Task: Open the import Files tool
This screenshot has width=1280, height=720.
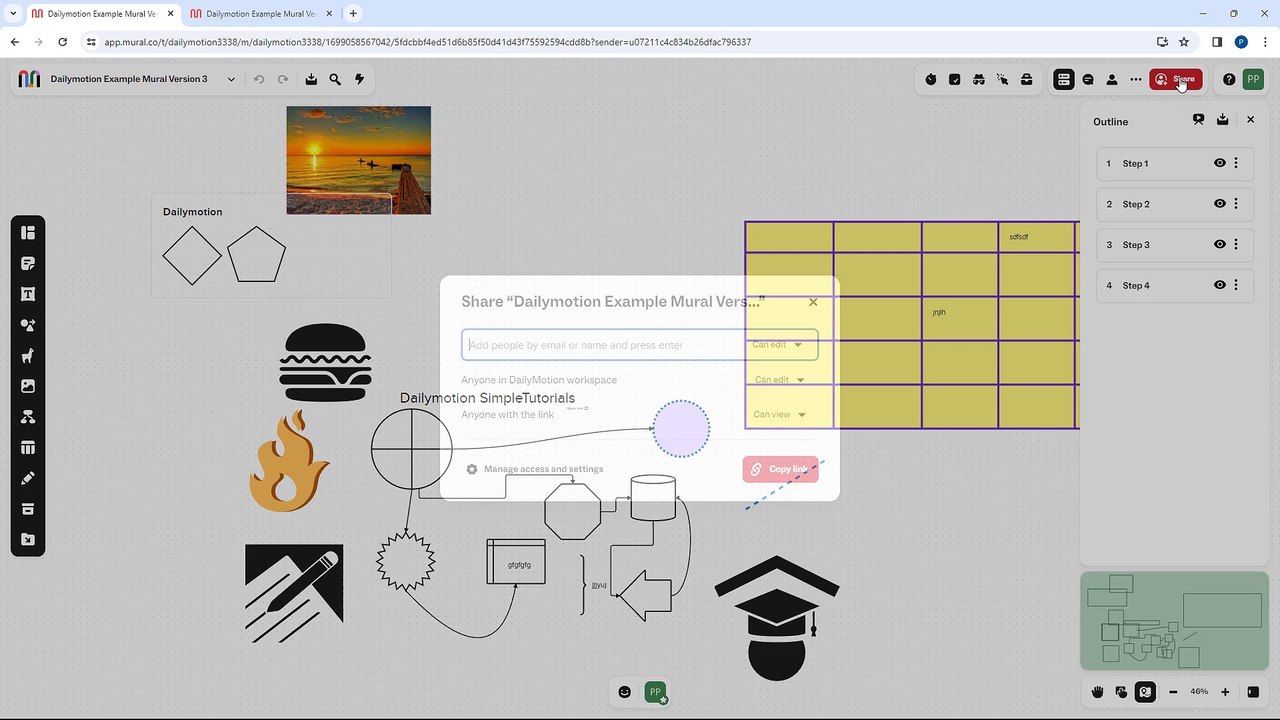Action: (x=28, y=540)
